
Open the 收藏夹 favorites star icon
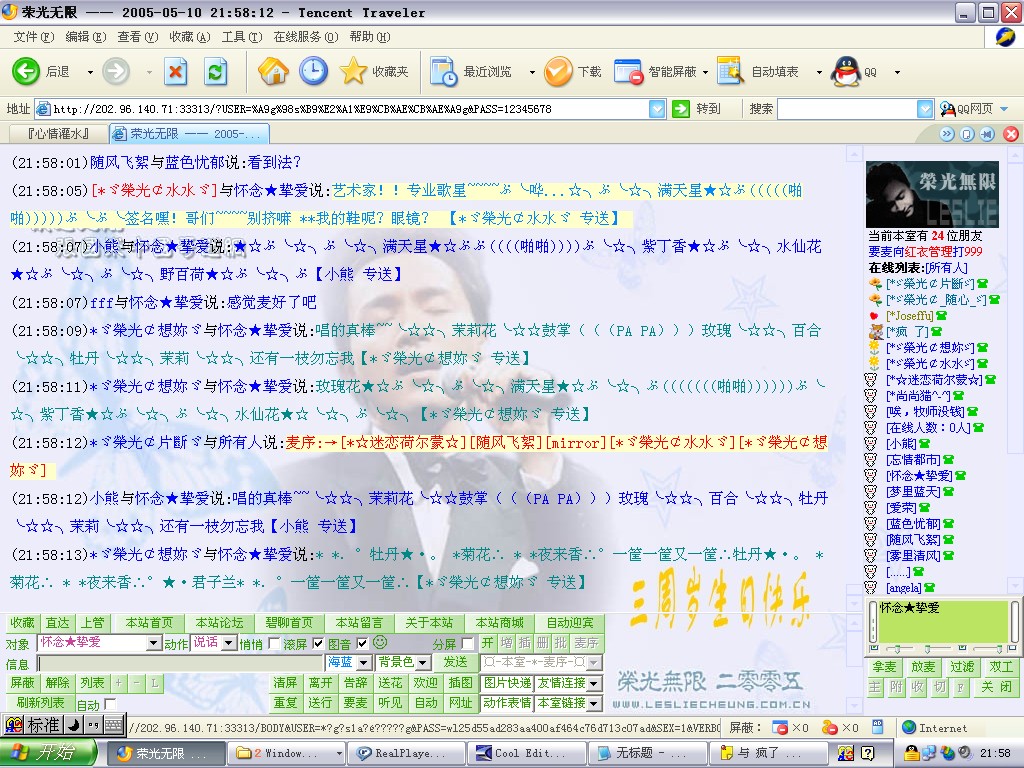[x=353, y=71]
